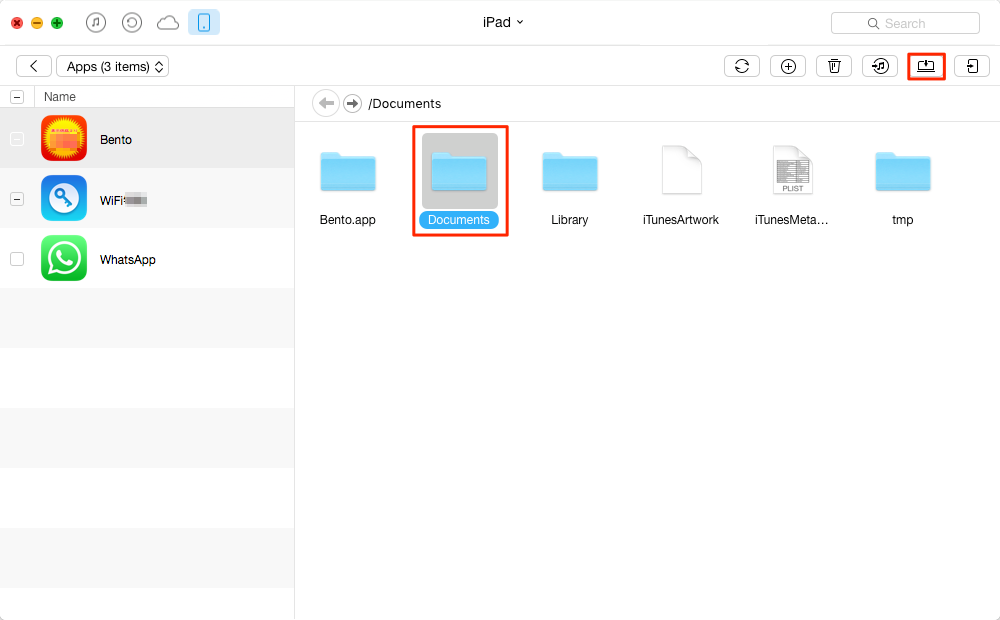Check the WhatsApp checkbox
The width and height of the screenshot is (1000, 620).
(x=17, y=259)
